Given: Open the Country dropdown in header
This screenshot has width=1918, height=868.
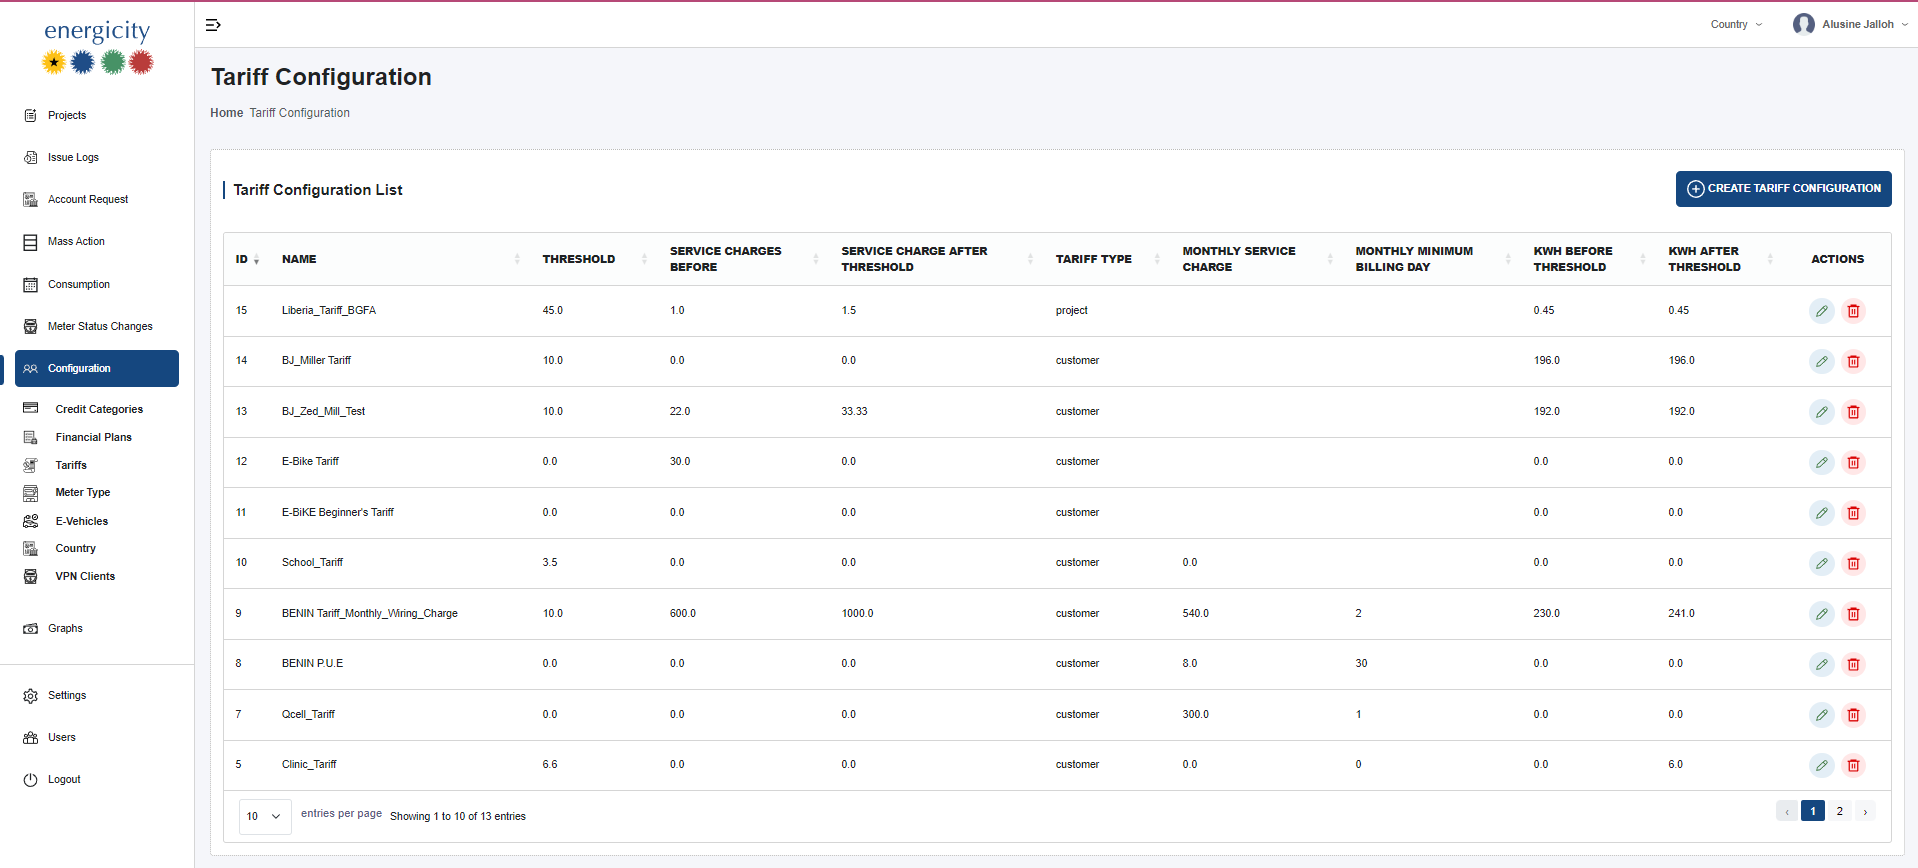Looking at the screenshot, I should click(1736, 24).
